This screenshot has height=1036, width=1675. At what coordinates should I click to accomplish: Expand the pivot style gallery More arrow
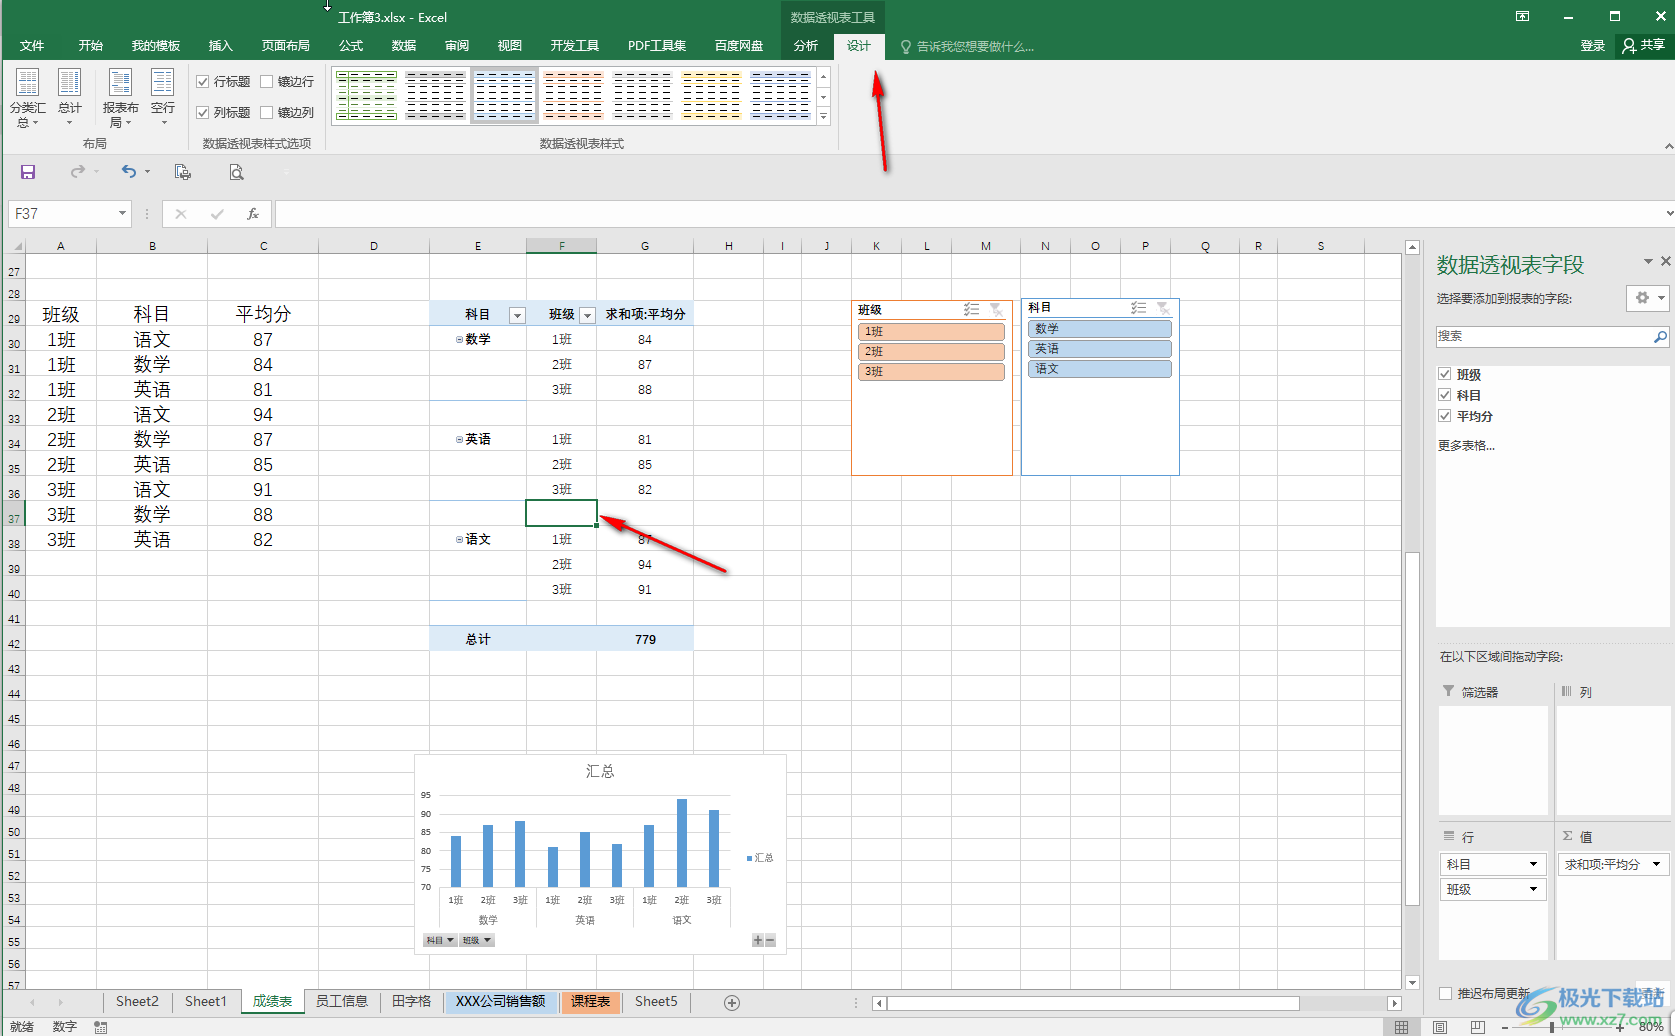coord(824,117)
